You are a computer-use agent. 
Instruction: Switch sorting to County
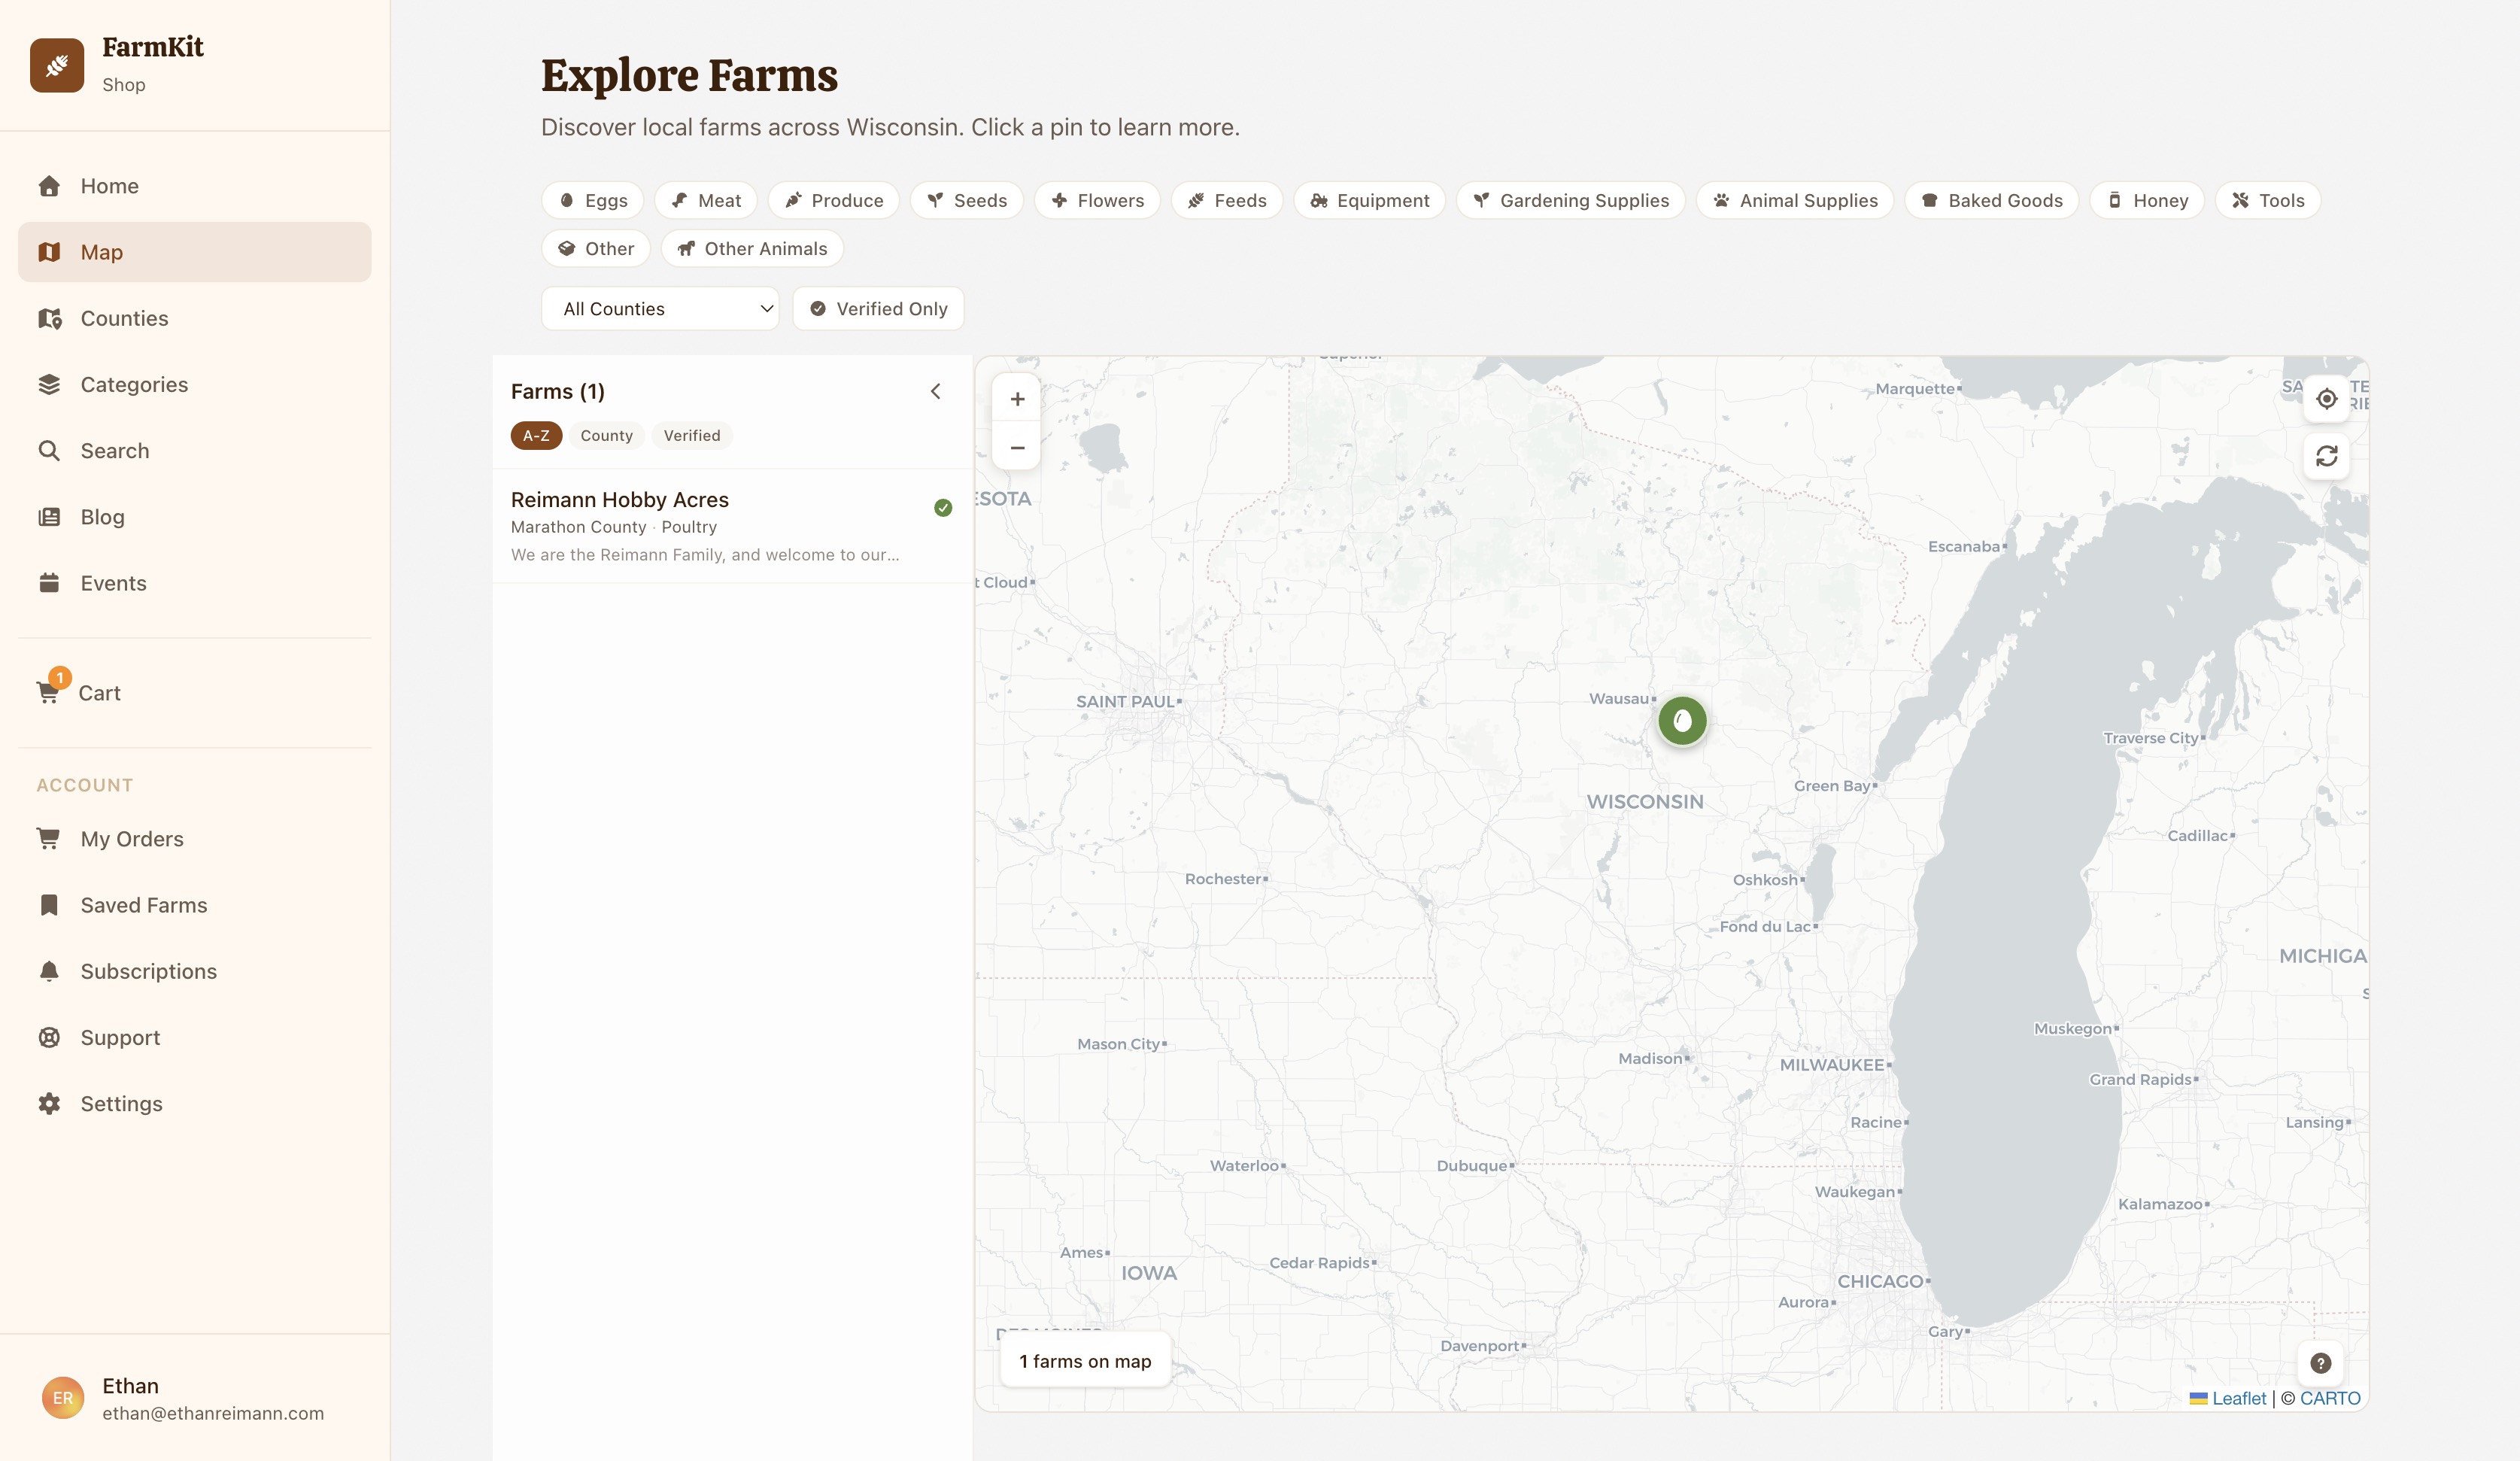606,435
